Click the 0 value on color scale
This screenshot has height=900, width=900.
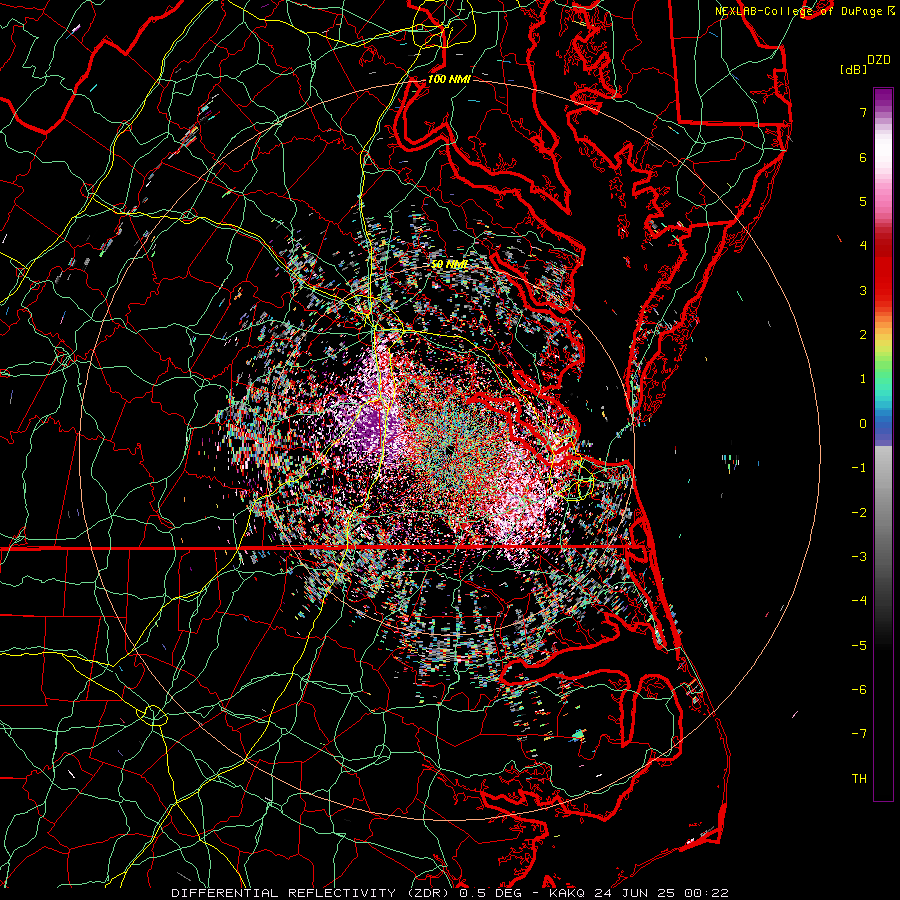click(863, 424)
